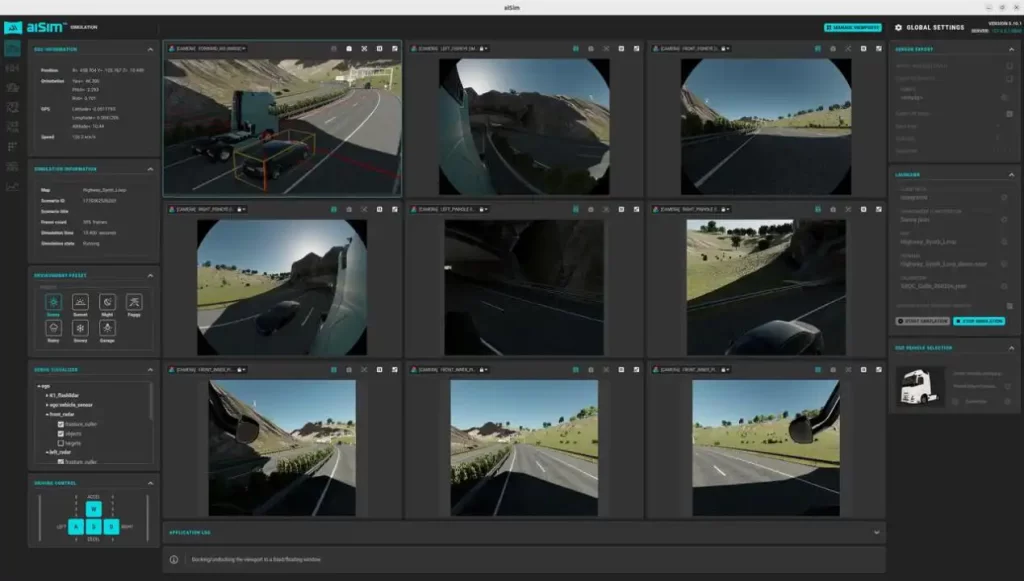Expand the Application Log panel
The height and width of the screenshot is (581, 1024).
pyautogui.click(x=876, y=532)
